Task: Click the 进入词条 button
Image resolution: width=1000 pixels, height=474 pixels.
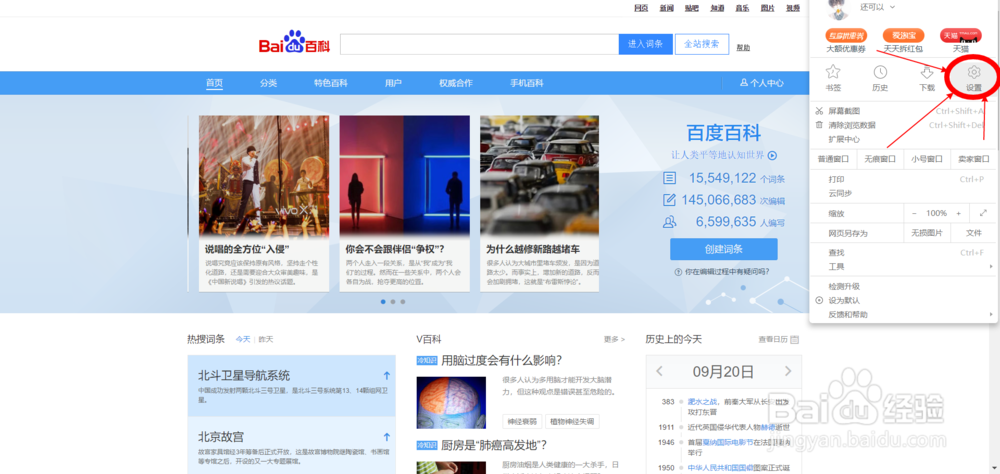Action: (x=645, y=44)
